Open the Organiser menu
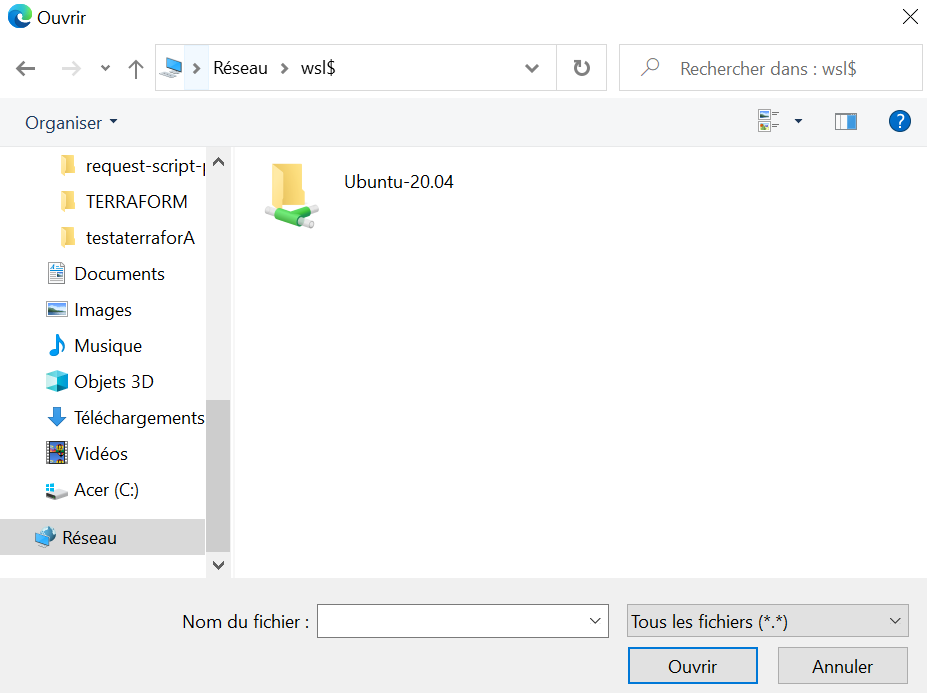This screenshot has width=927, height=693. [x=71, y=122]
